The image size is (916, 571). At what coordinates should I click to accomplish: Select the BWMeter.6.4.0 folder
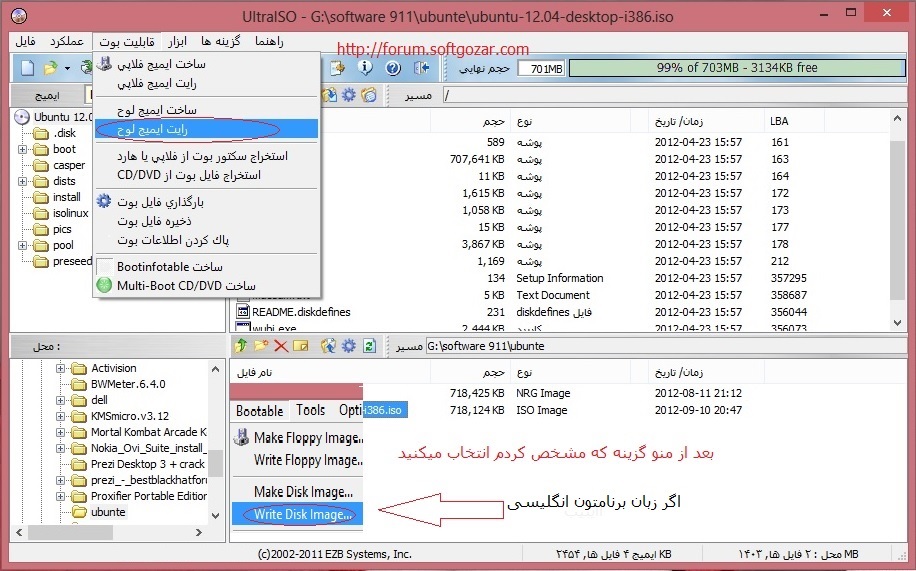[x=128, y=384]
